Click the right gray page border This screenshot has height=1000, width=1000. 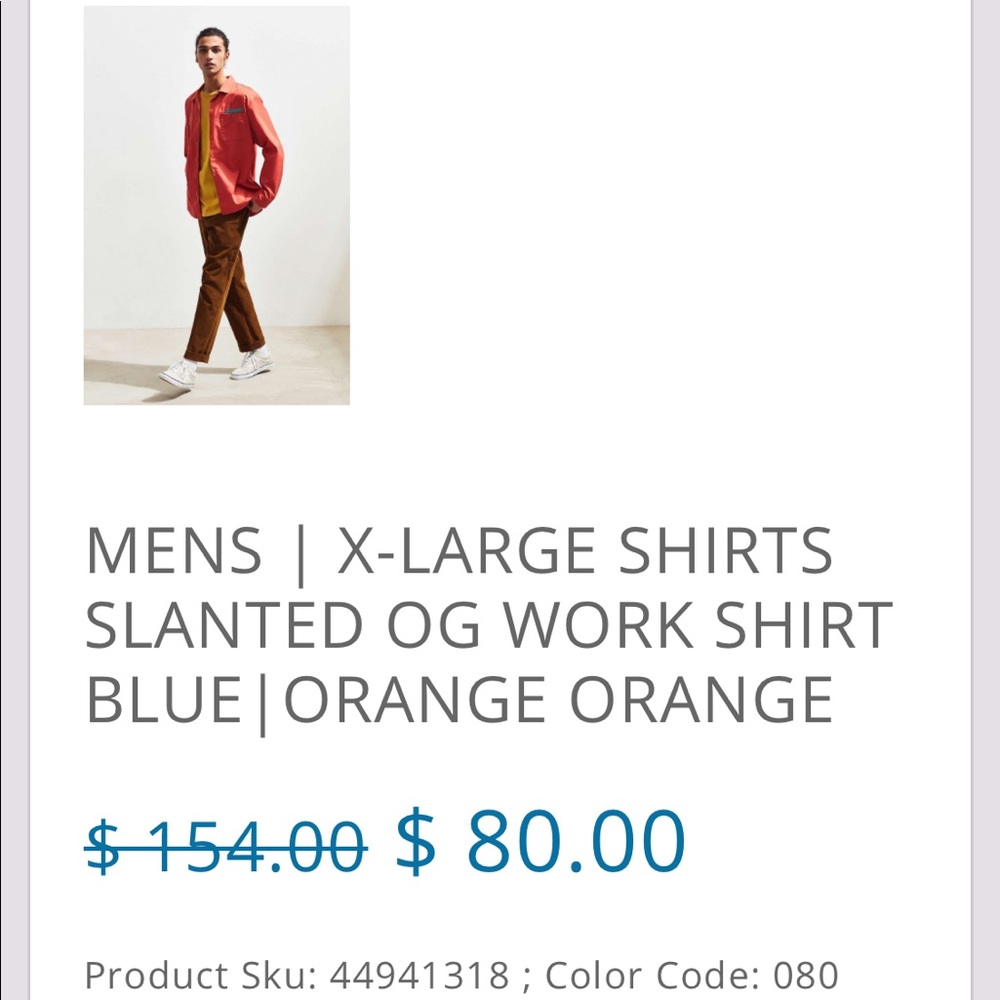[985, 500]
